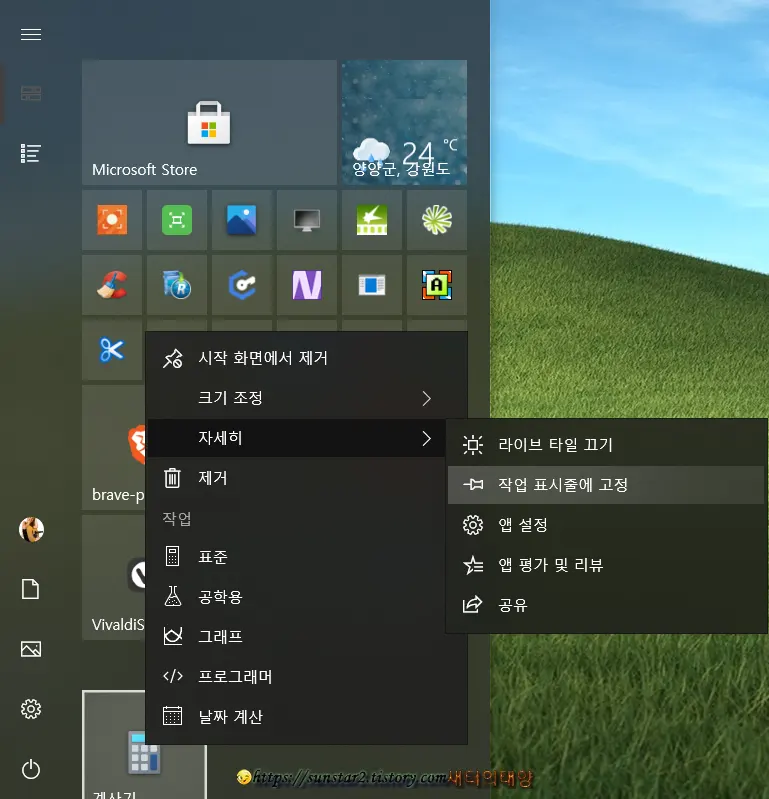Open calculator in 프로그래머 mode

307,677
